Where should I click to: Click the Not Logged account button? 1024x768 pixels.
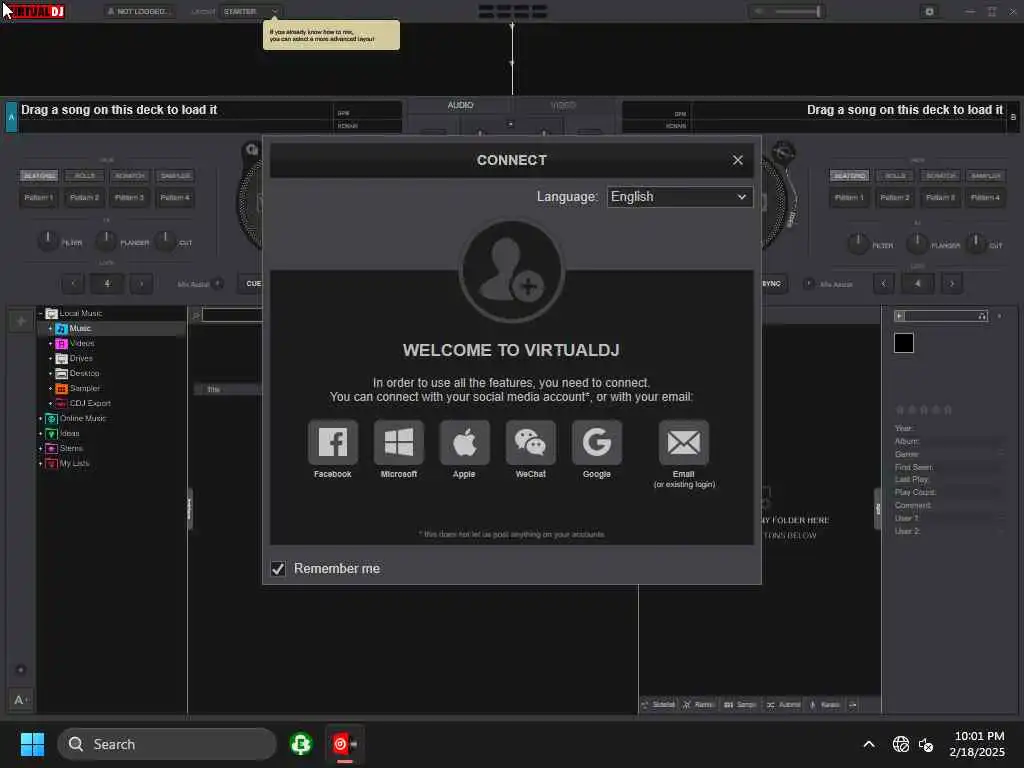pos(139,11)
